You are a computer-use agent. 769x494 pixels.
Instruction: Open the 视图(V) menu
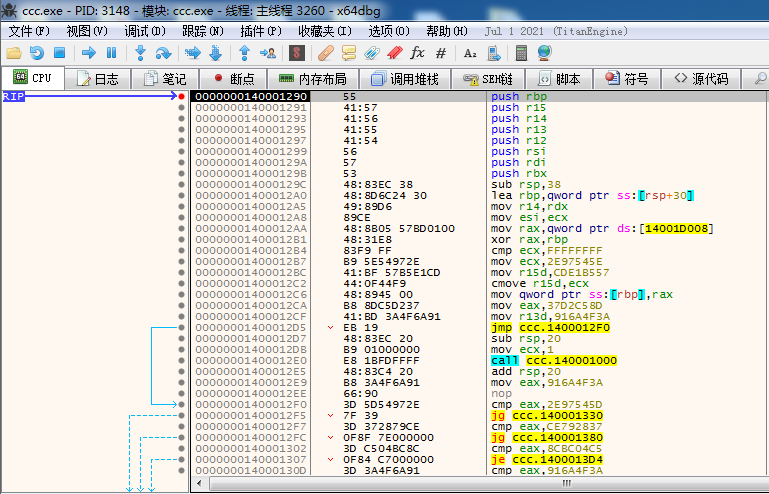click(x=87, y=31)
